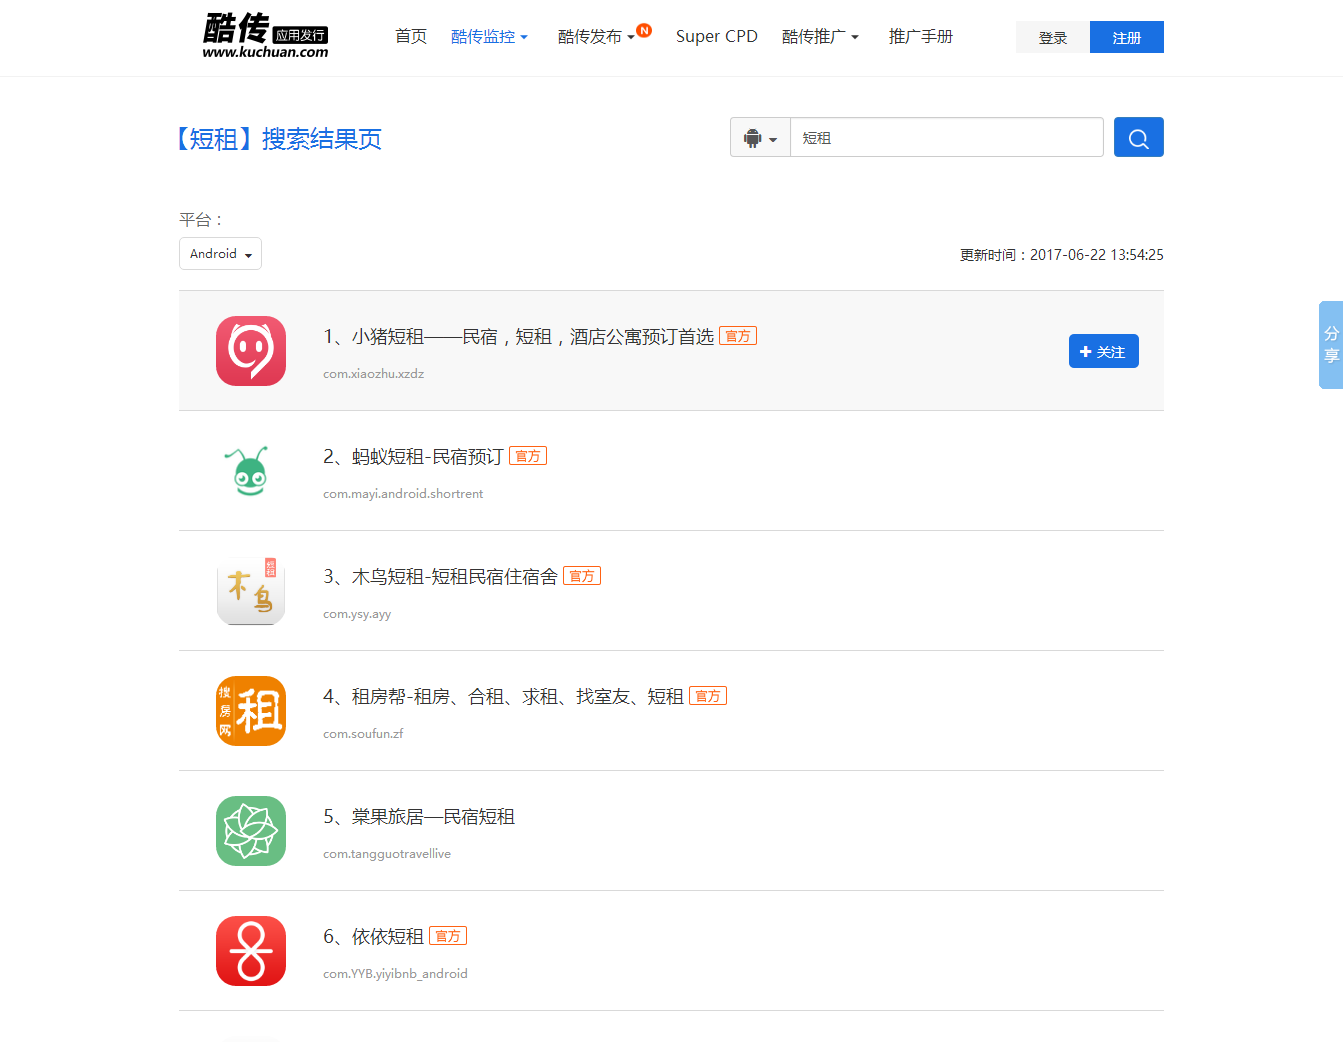Go to 首页 in the navigation
1343x1042 pixels.
tap(411, 37)
